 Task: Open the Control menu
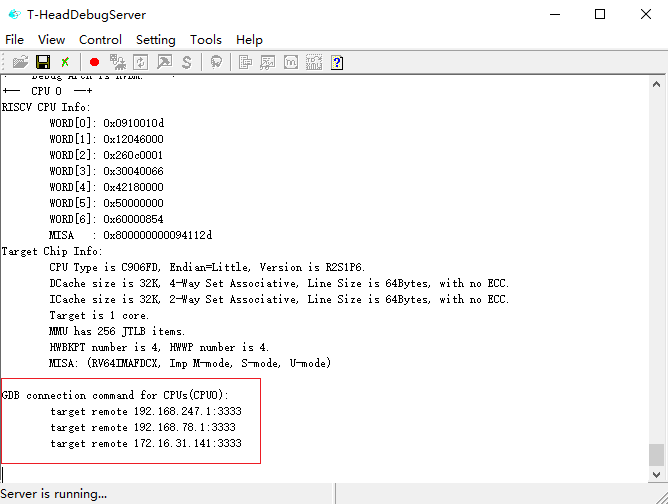(100, 39)
